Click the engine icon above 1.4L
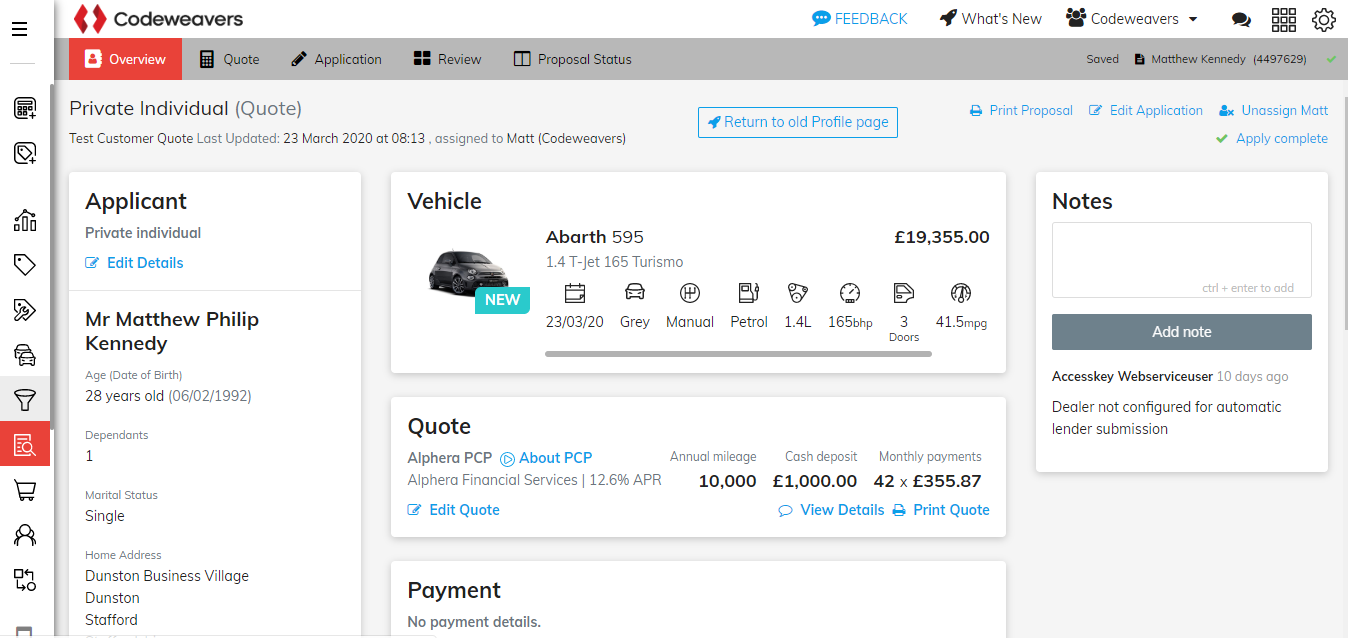Viewport: 1348px width, 638px height. pyautogui.click(x=797, y=293)
